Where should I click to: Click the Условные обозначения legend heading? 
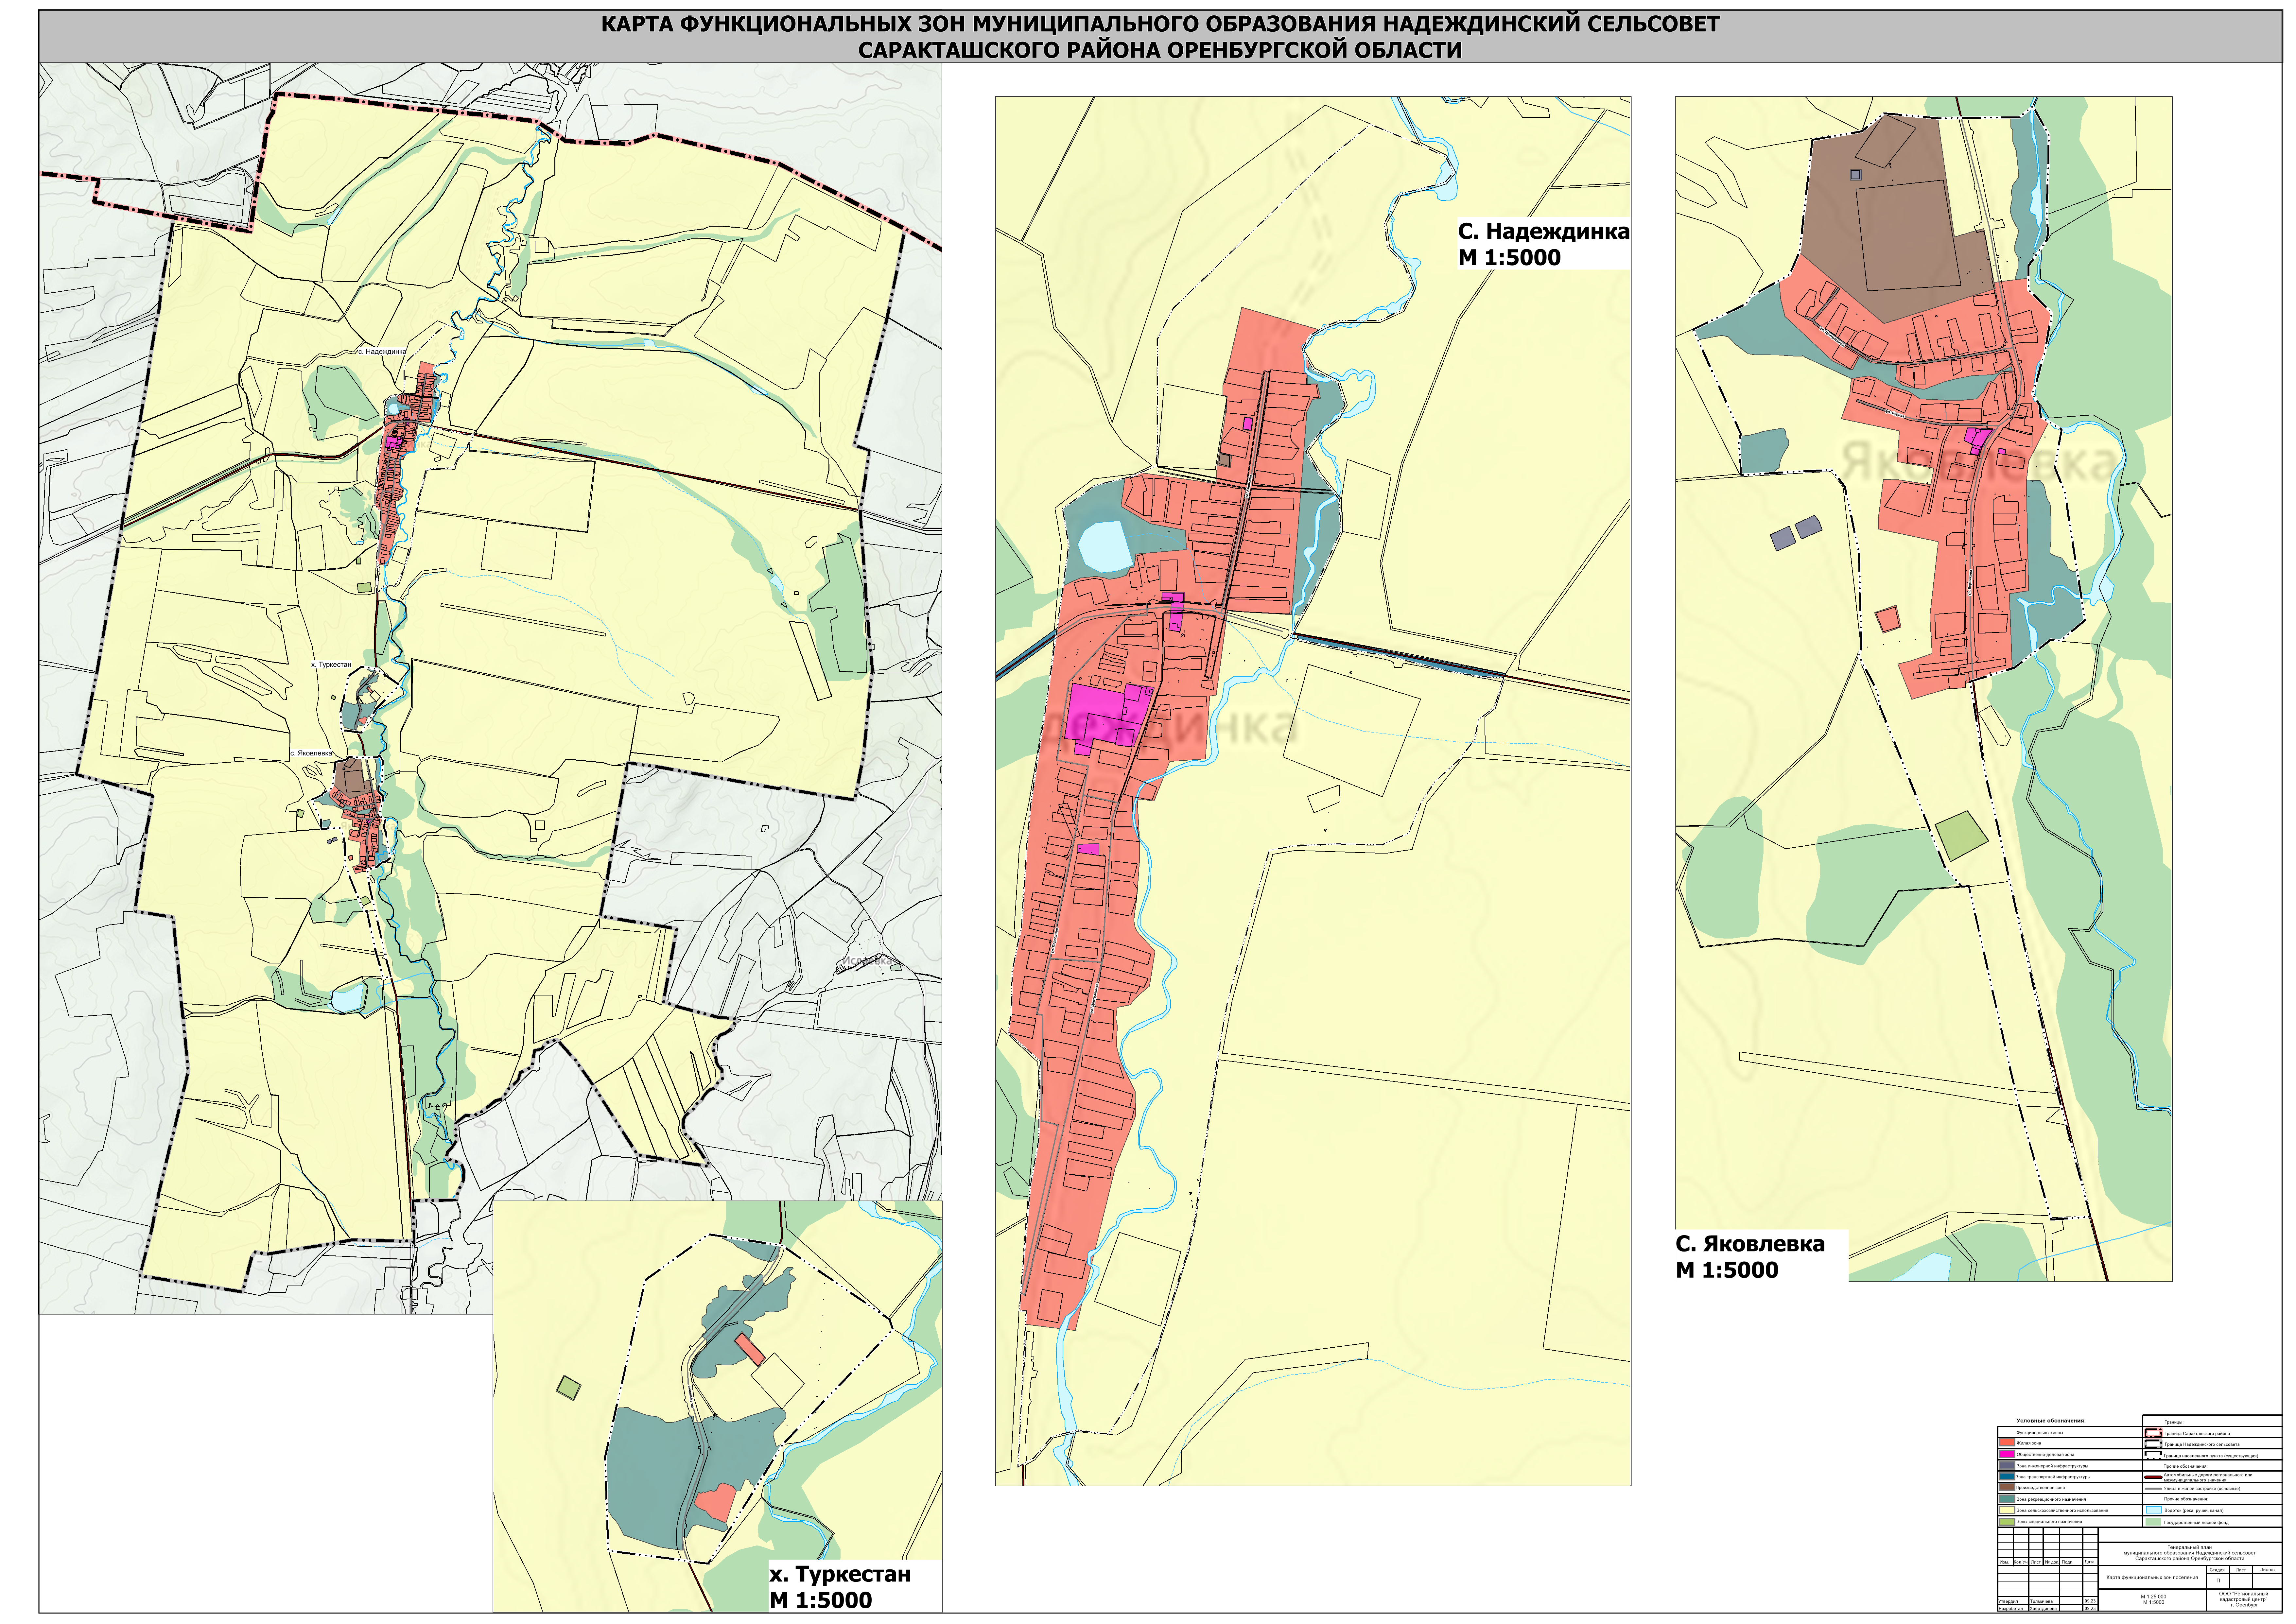(2051, 1421)
